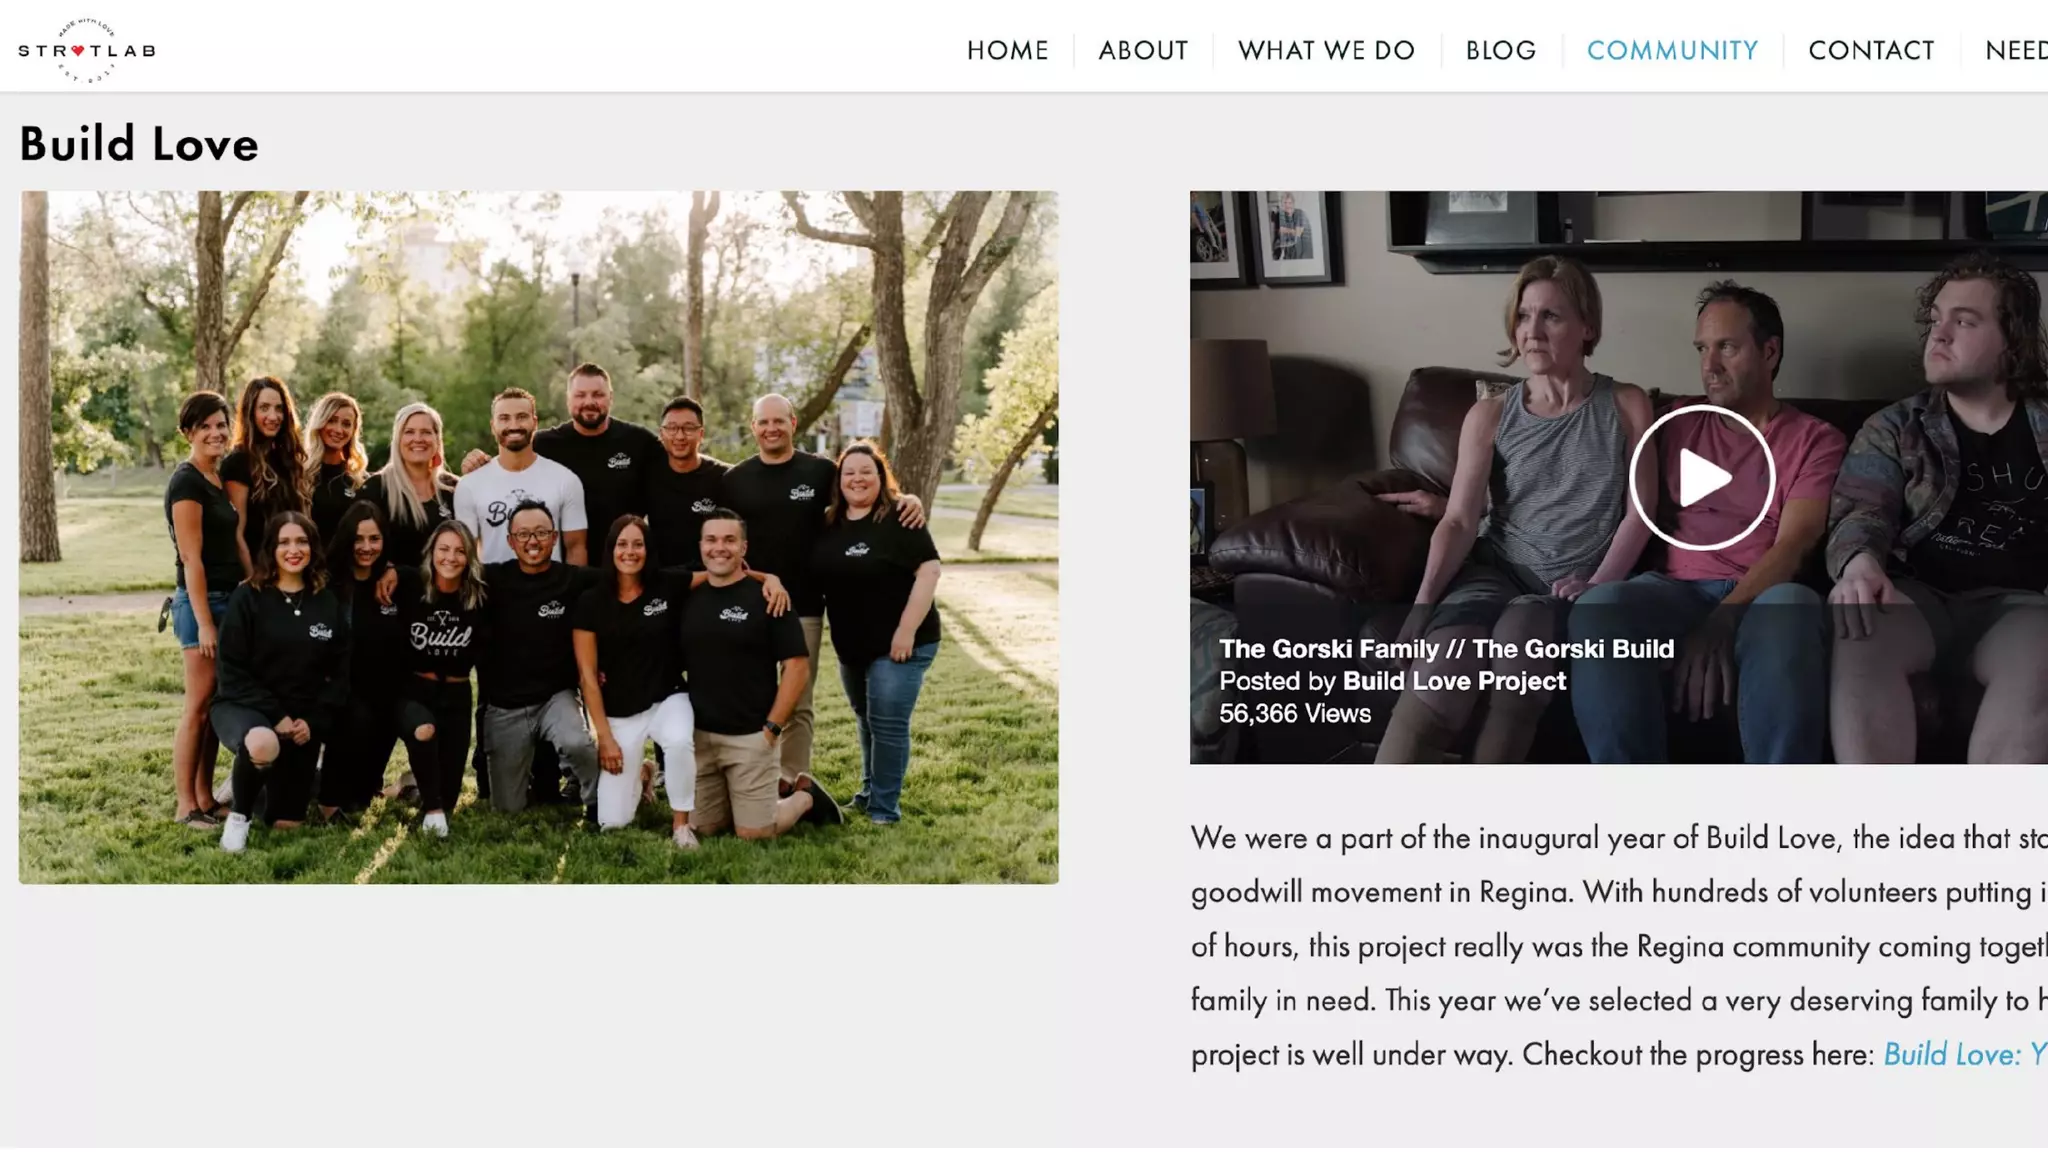
Task: Click the Stratlab heart logo
Action: [x=87, y=50]
